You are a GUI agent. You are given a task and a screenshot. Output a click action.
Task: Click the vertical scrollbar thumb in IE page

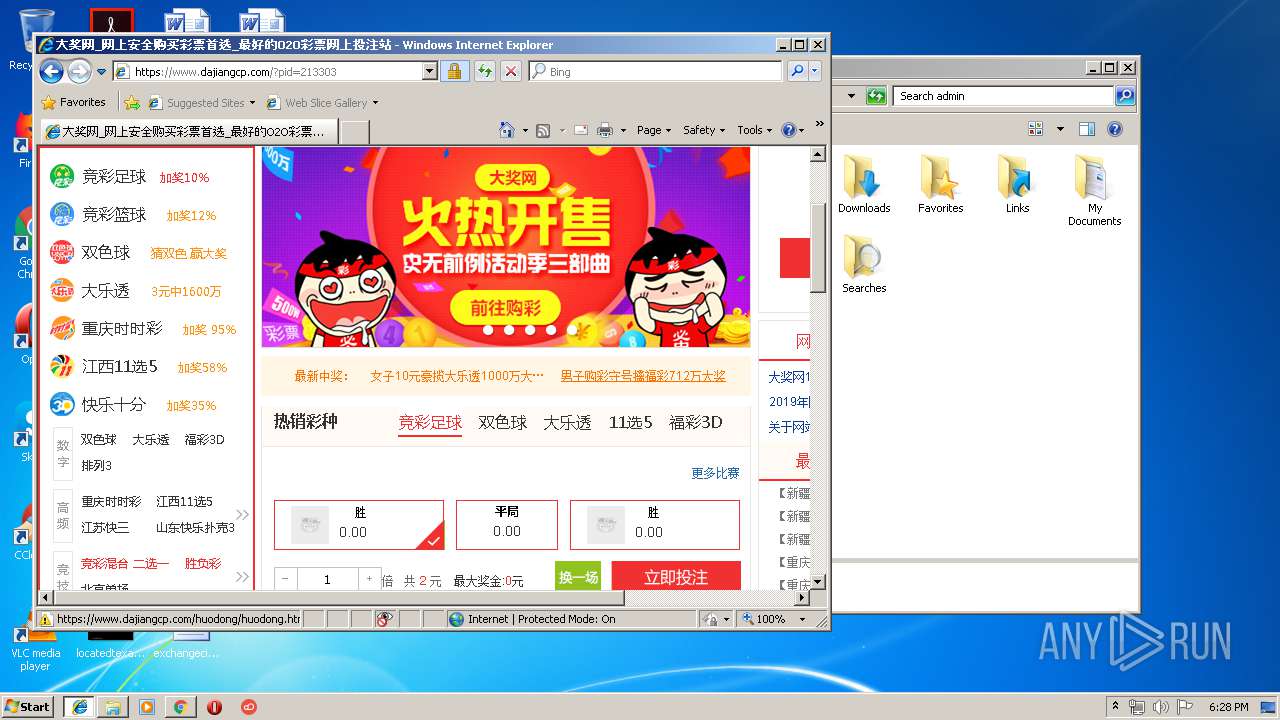pyautogui.click(x=817, y=248)
